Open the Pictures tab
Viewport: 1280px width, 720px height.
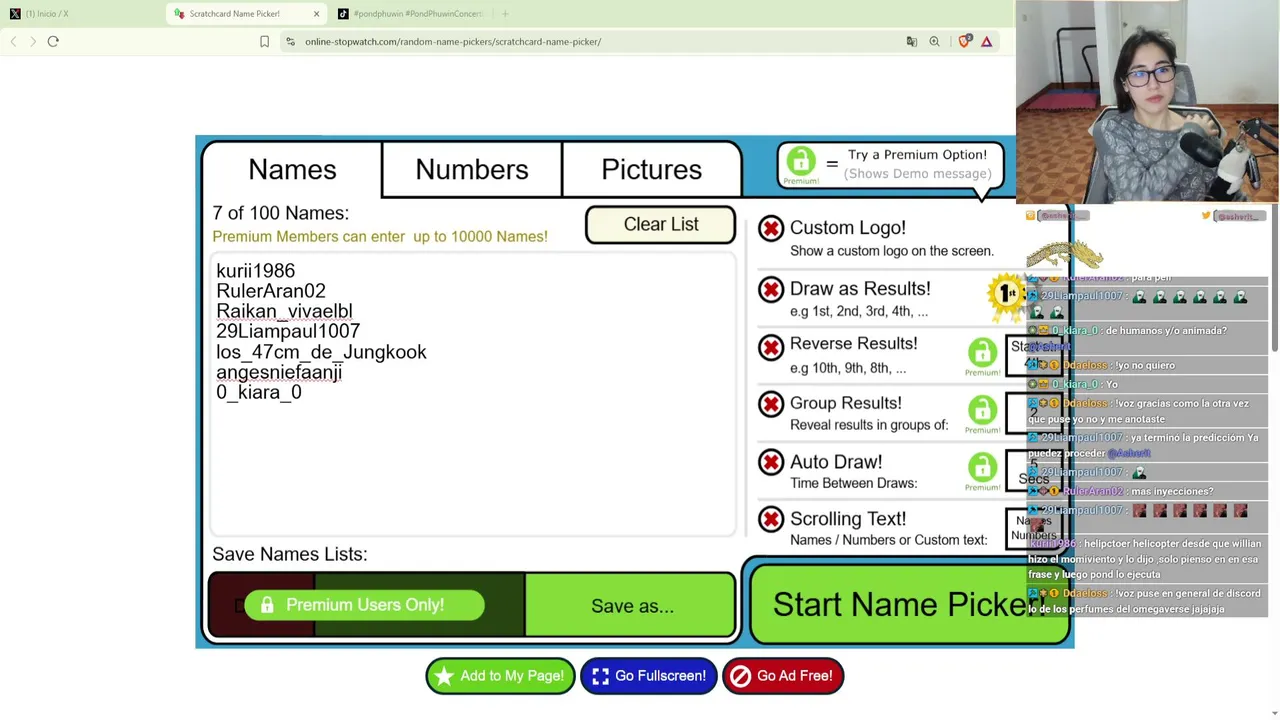(x=652, y=170)
